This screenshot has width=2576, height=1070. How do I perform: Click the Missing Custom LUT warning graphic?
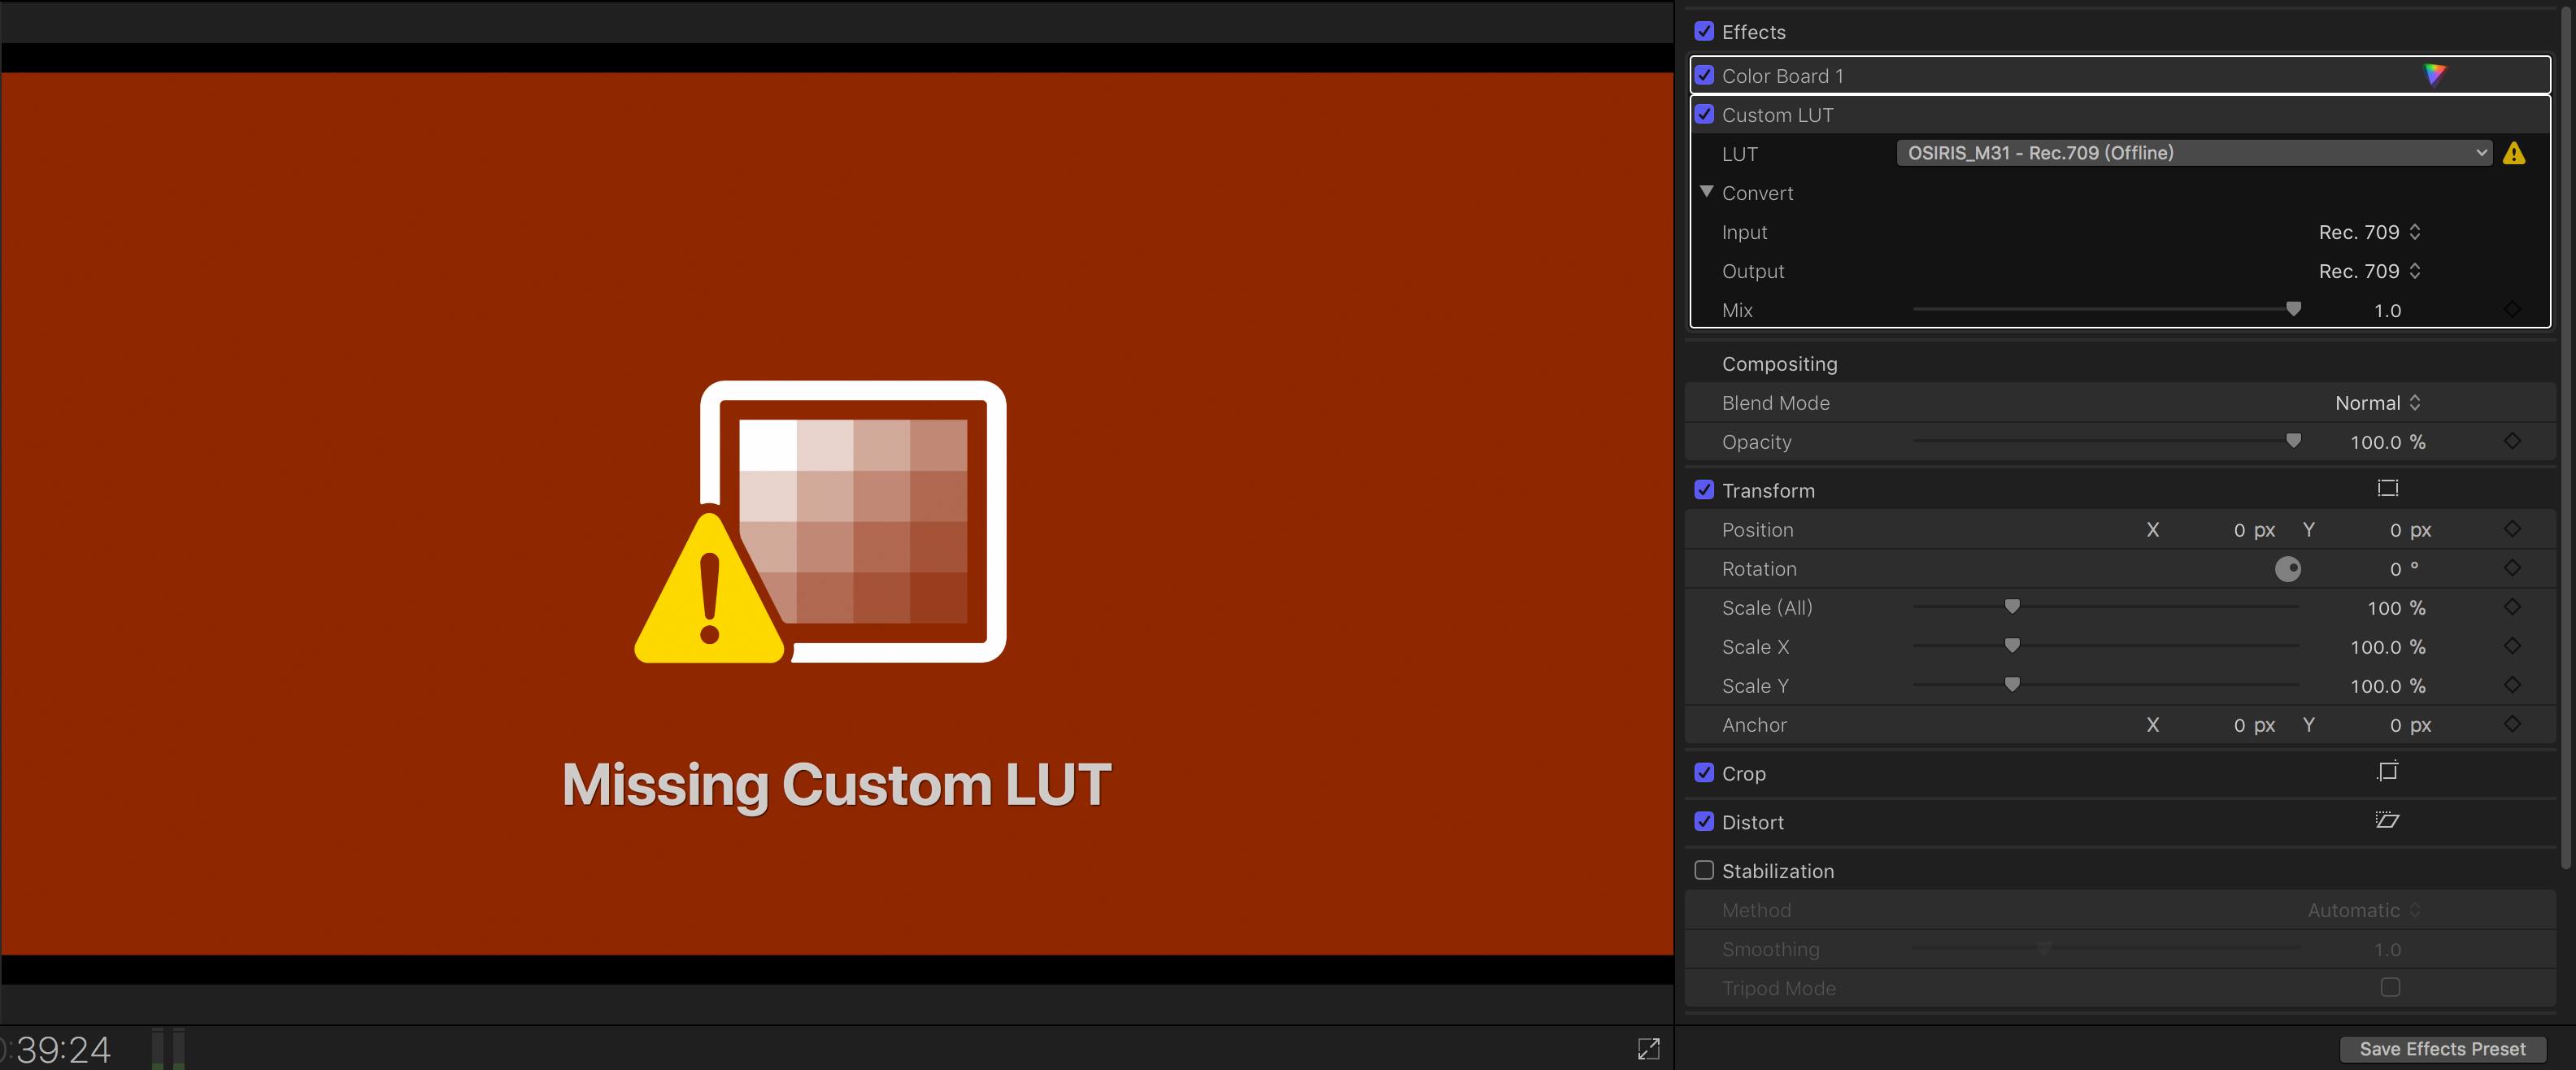pyautogui.click(x=821, y=522)
